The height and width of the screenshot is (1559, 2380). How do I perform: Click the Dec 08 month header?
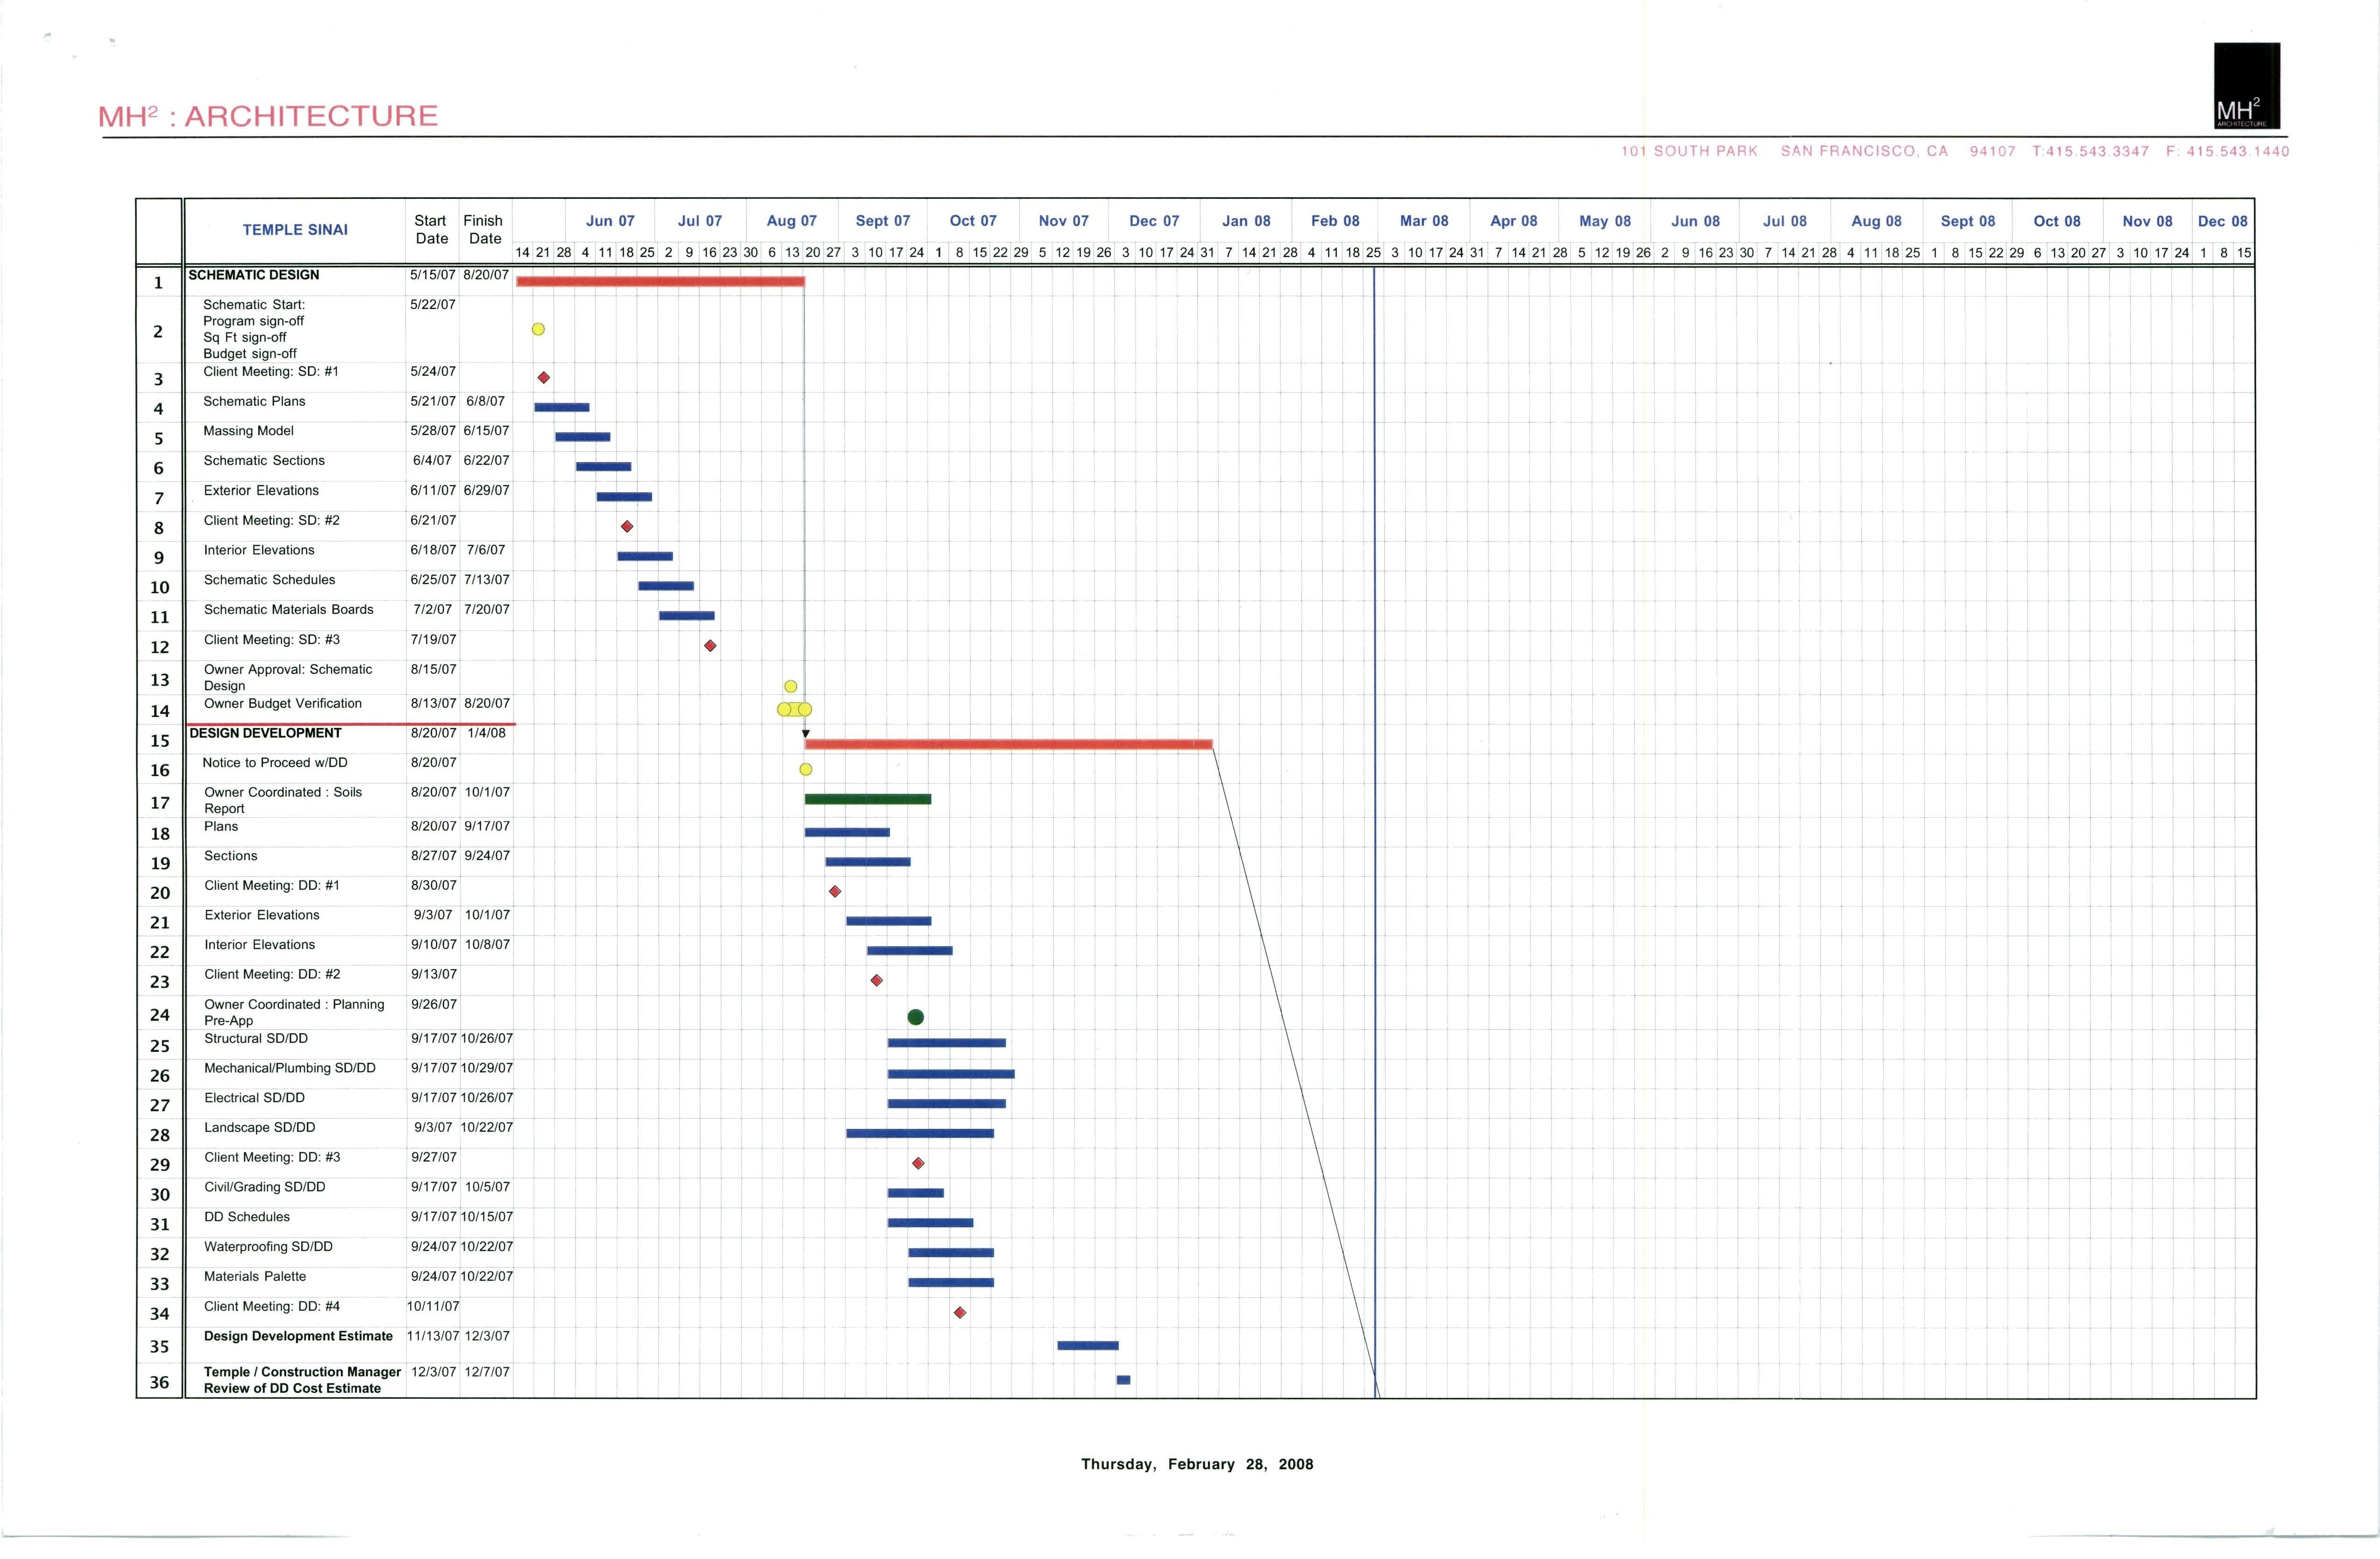coord(2222,221)
